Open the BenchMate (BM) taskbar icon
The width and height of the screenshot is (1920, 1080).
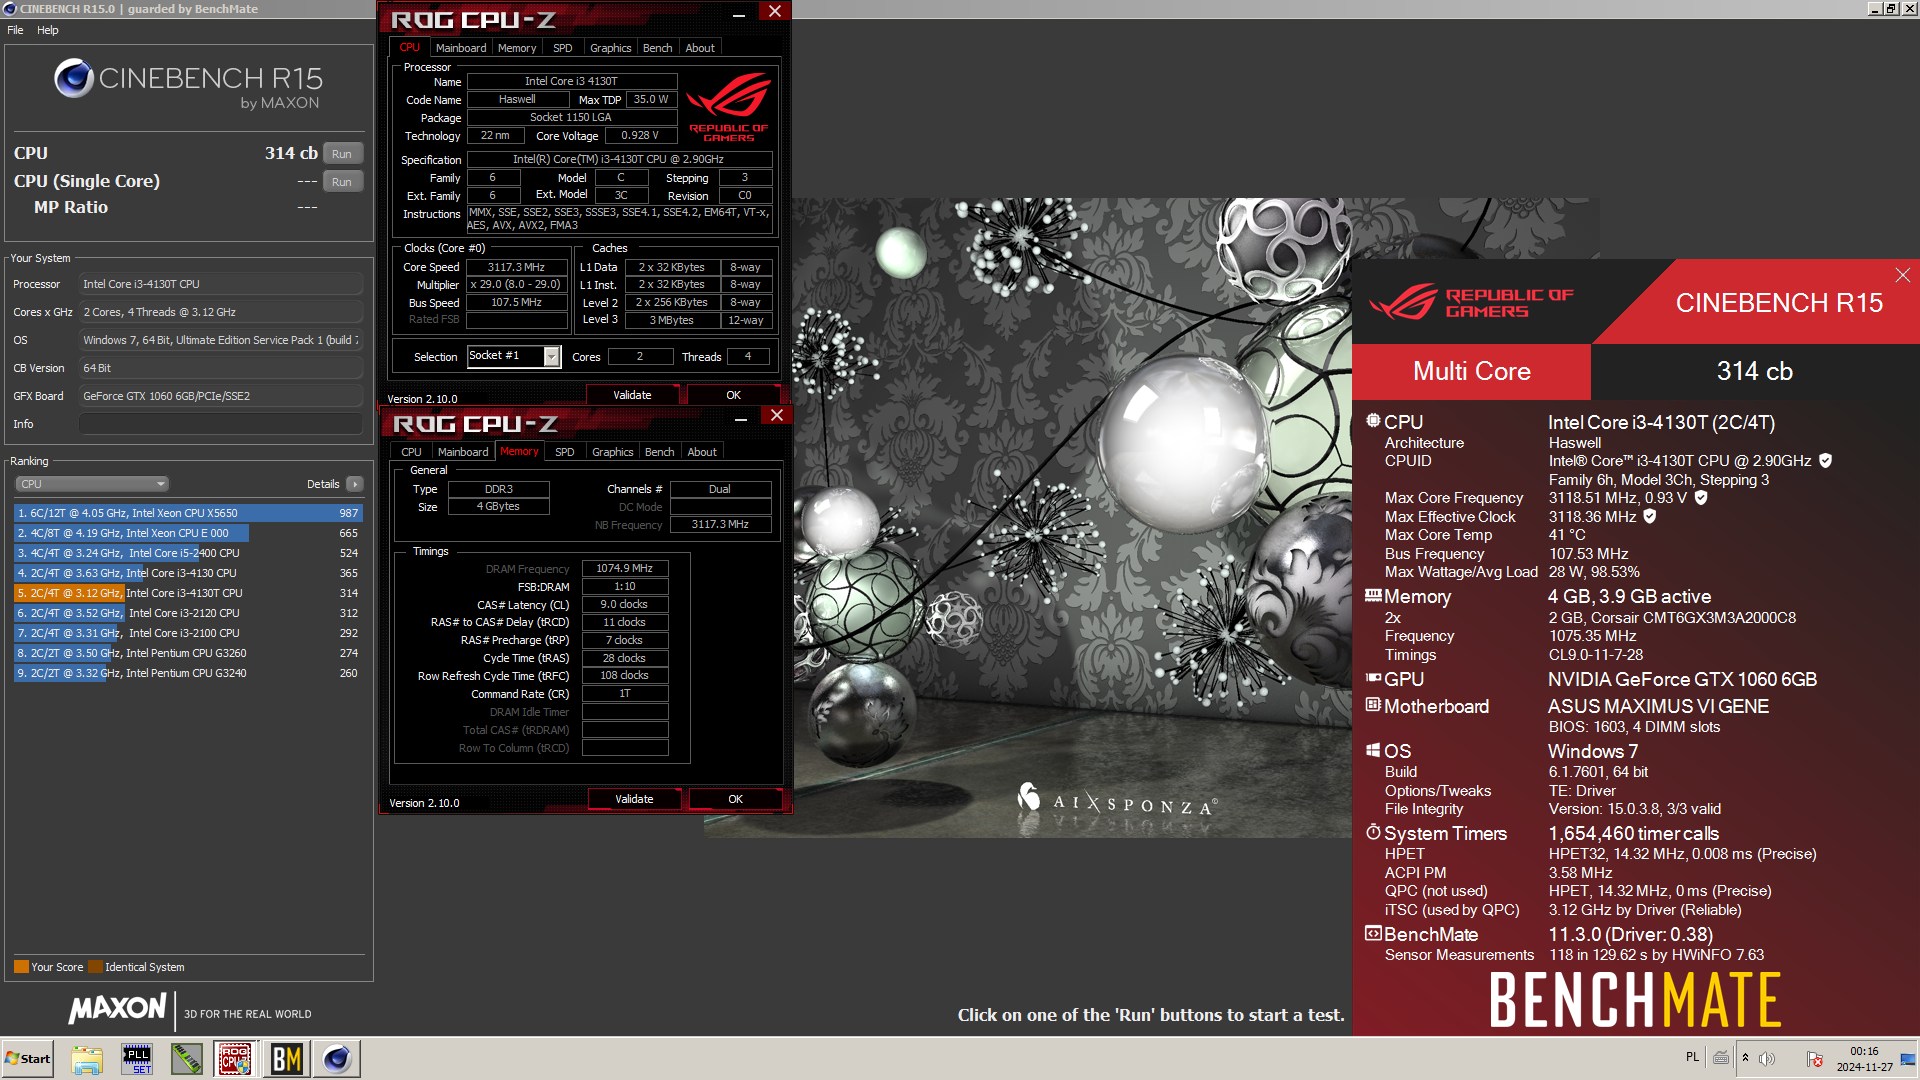286,1059
